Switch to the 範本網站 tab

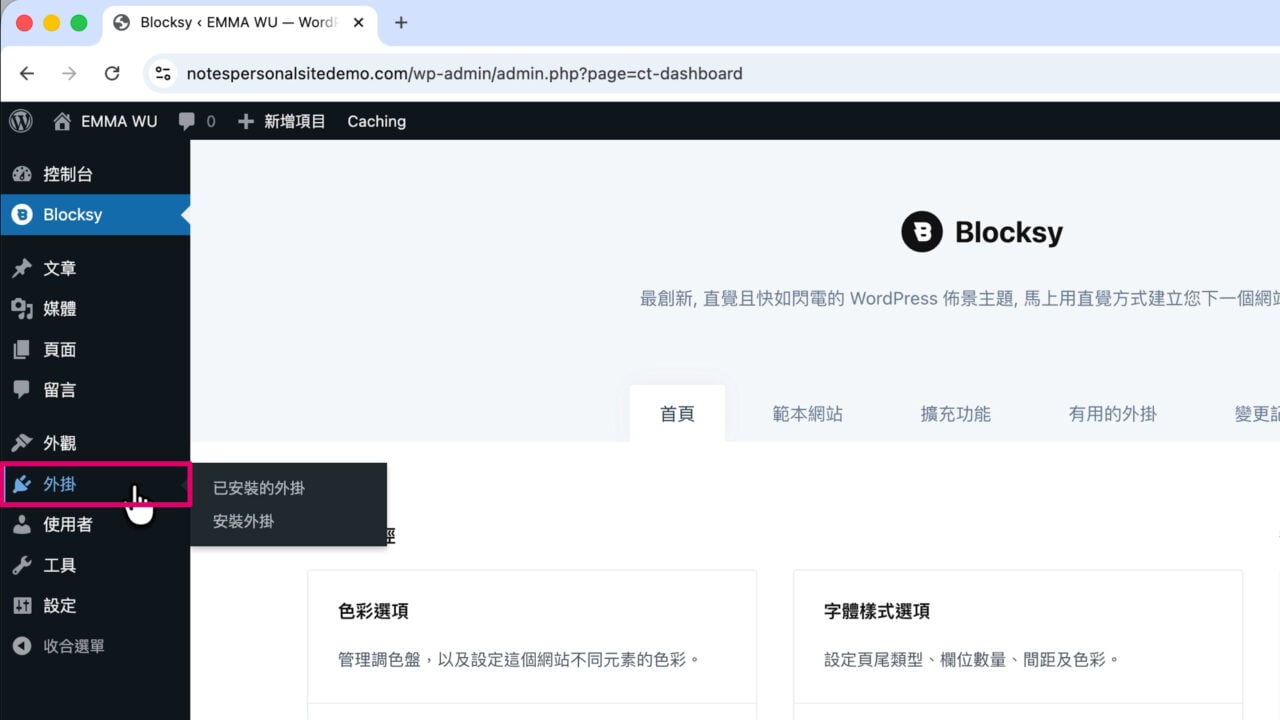coord(808,413)
